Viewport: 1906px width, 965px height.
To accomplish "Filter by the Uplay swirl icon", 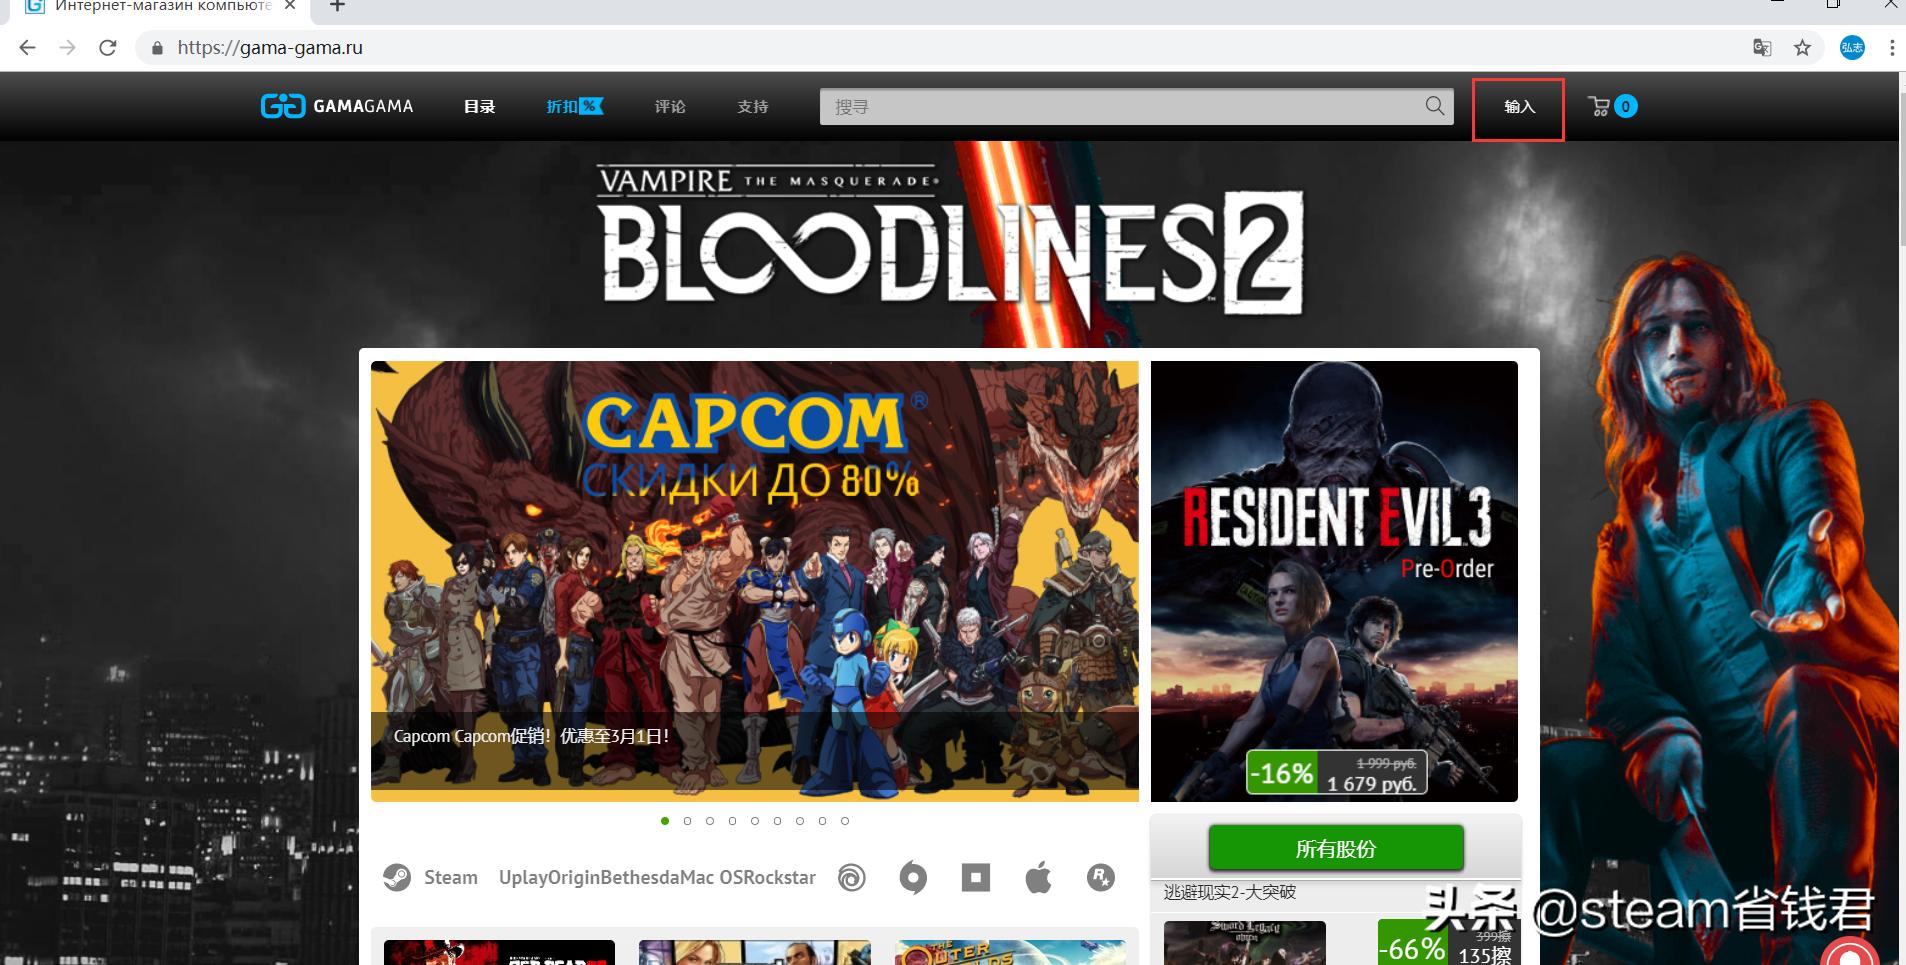I will (852, 878).
